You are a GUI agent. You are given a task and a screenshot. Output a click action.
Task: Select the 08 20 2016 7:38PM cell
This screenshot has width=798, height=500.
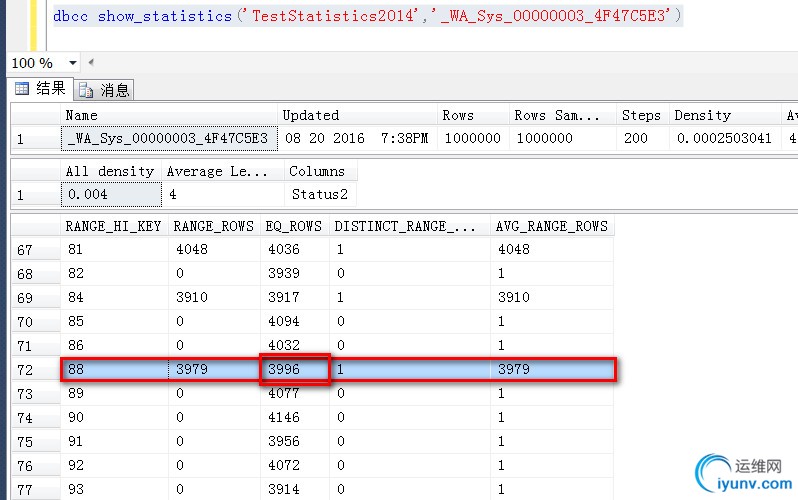tap(357, 138)
